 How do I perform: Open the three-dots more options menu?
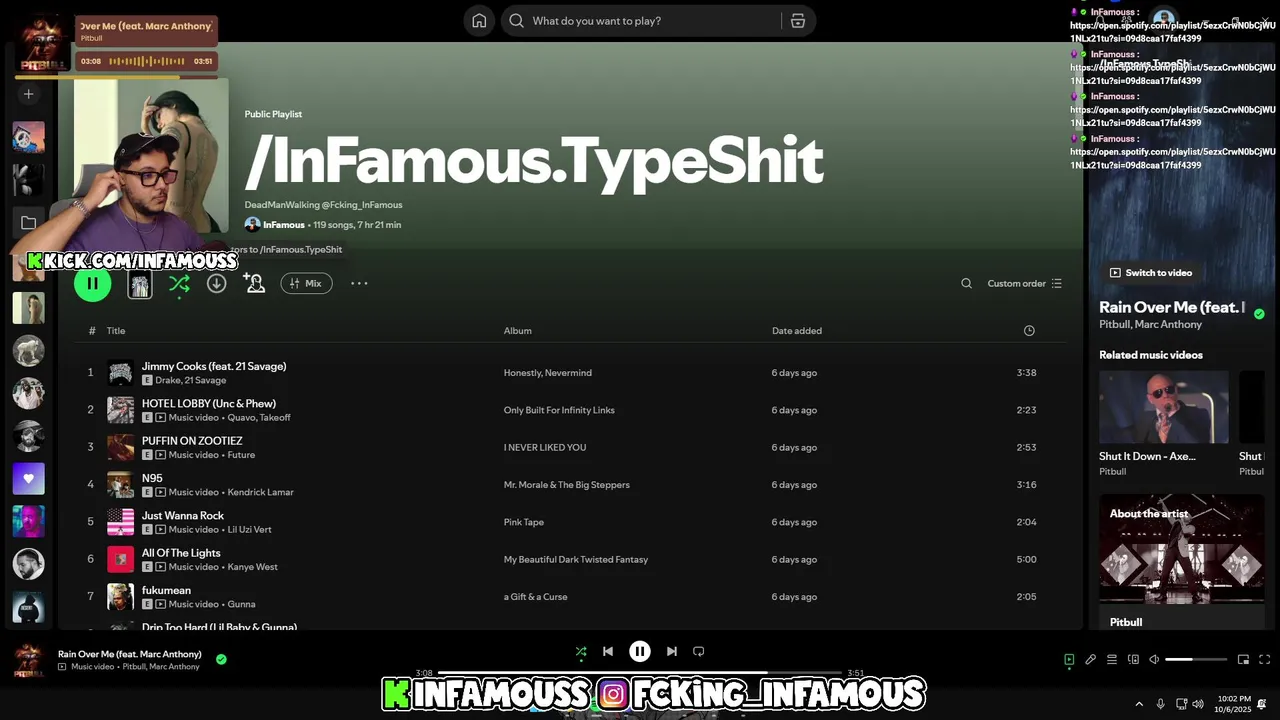pyautogui.click(x=359, y=283)
